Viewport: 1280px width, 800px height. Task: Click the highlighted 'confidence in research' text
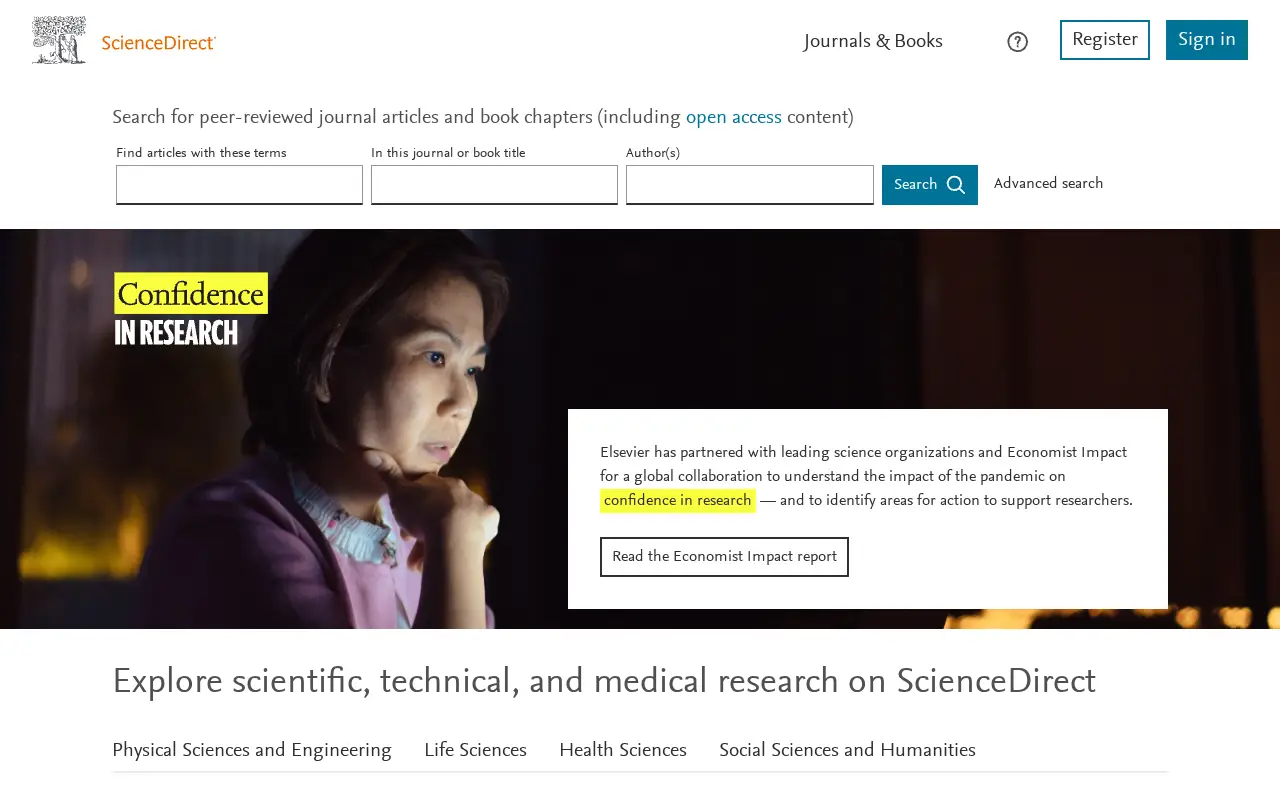click(x=678, y=501)
